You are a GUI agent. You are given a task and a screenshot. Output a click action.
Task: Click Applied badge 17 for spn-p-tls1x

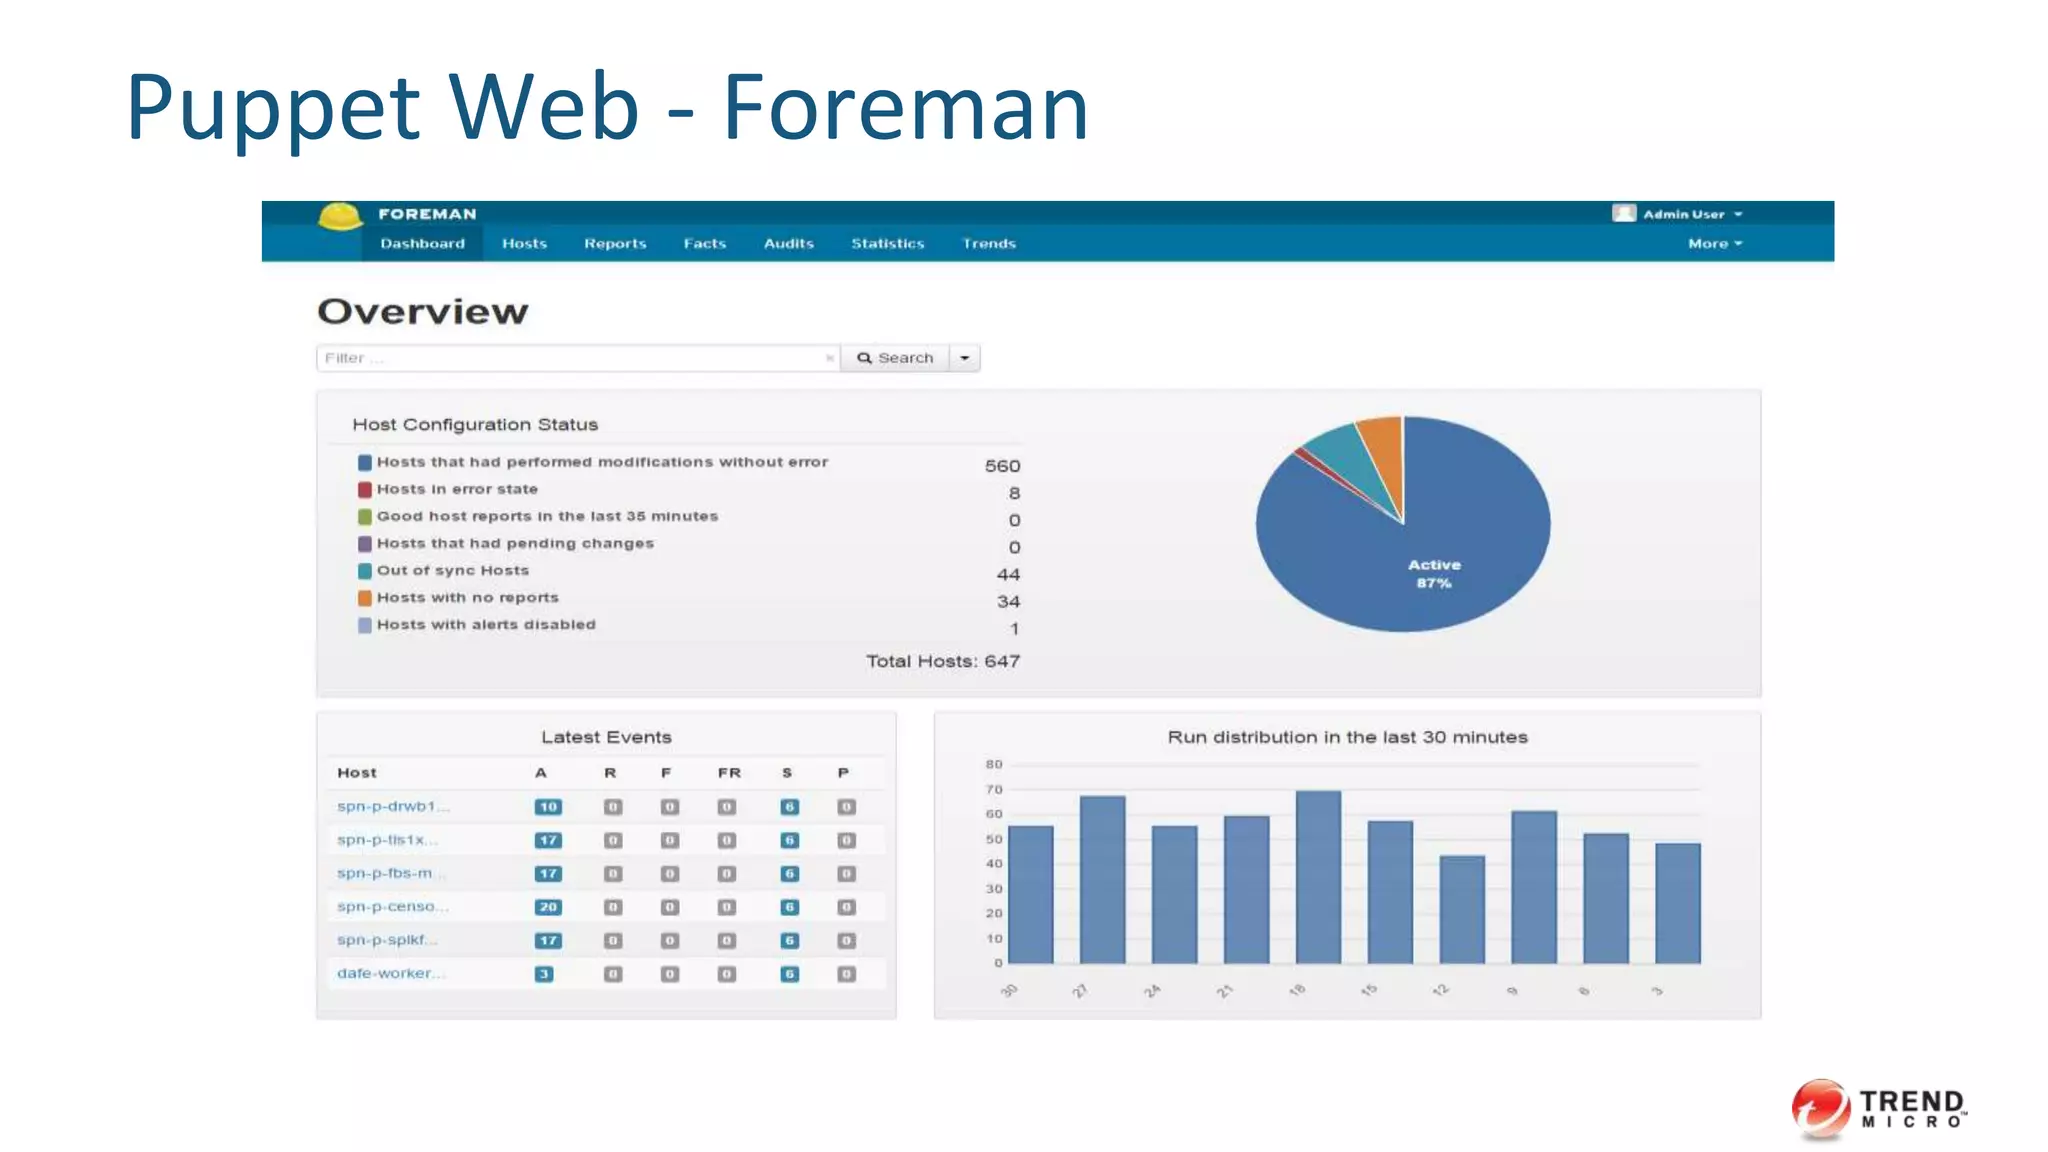(548, 841)
